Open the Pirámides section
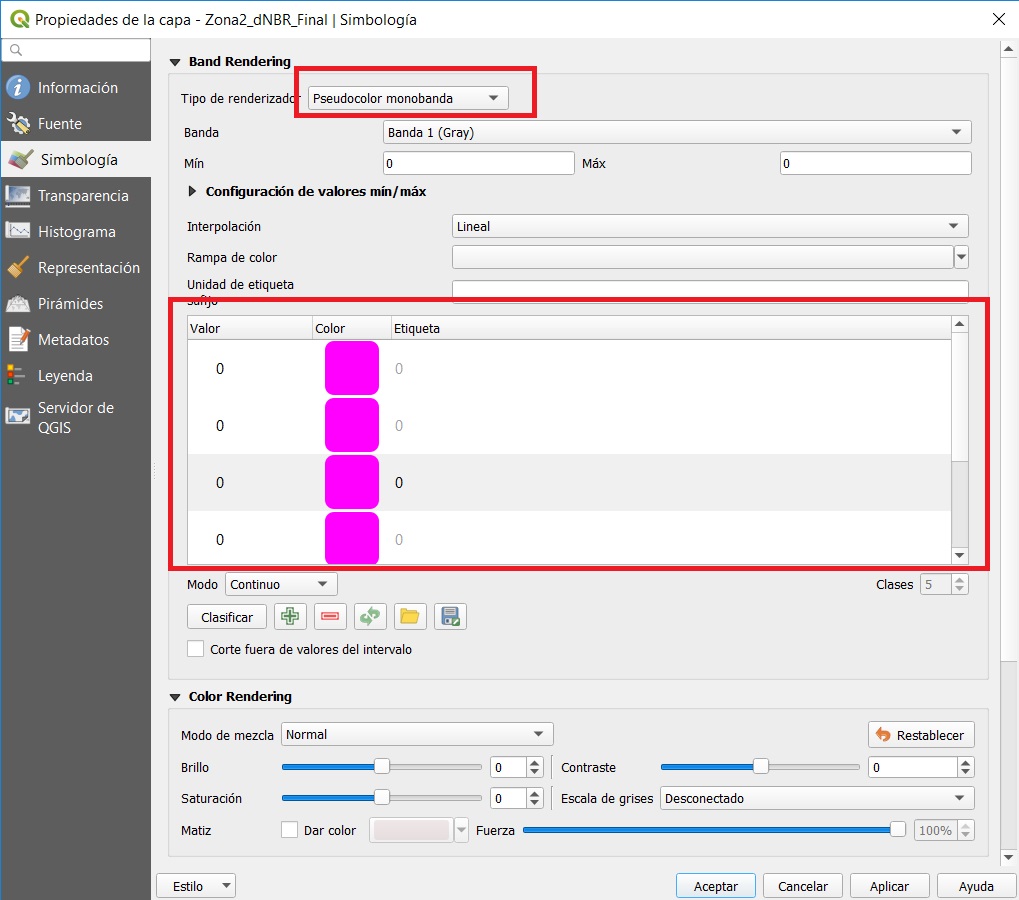Image resolution: width=1019 pixels, height=900 pixels. (x=70, y=304)
